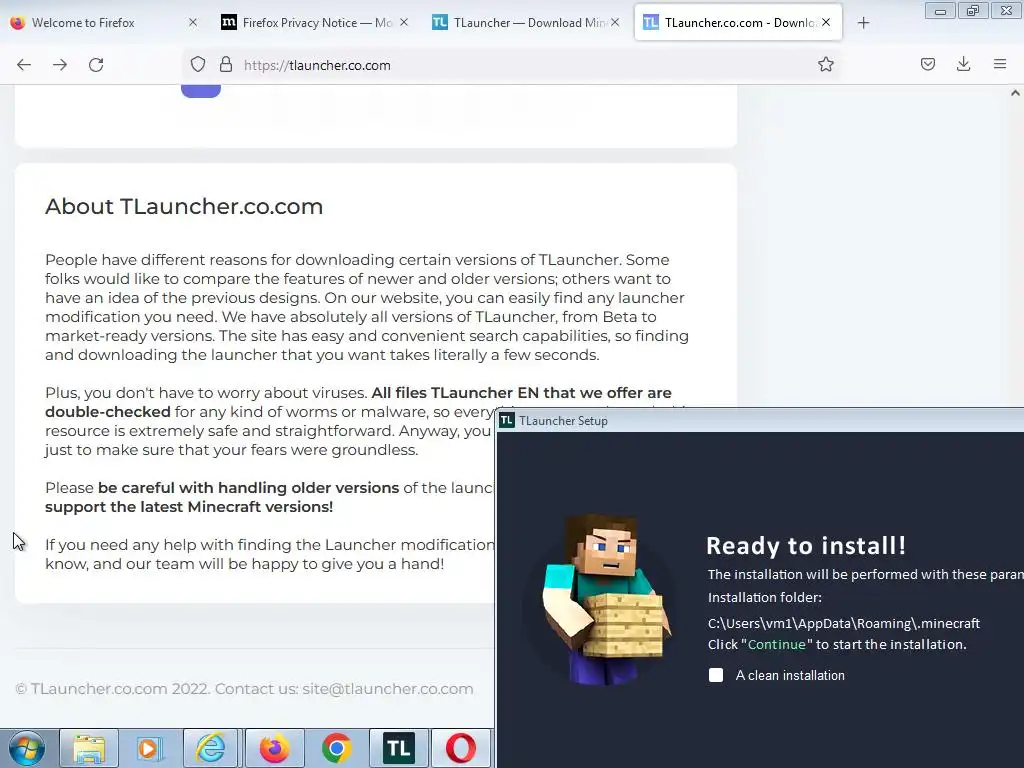This screenshot has width=1024, height=768.
Task: Go forward with the forward arrow
Action: (x=60, y=65)
